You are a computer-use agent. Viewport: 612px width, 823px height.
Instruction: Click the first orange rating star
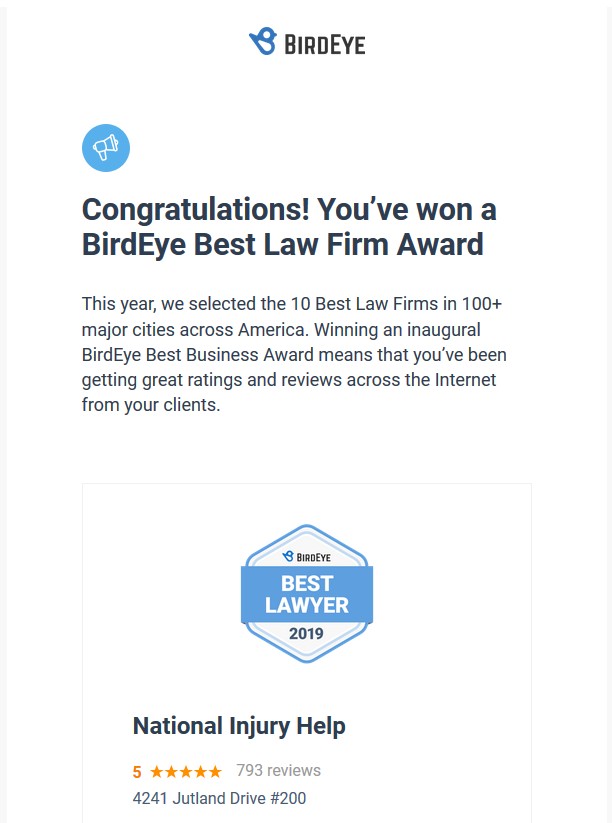coord(156,772)
